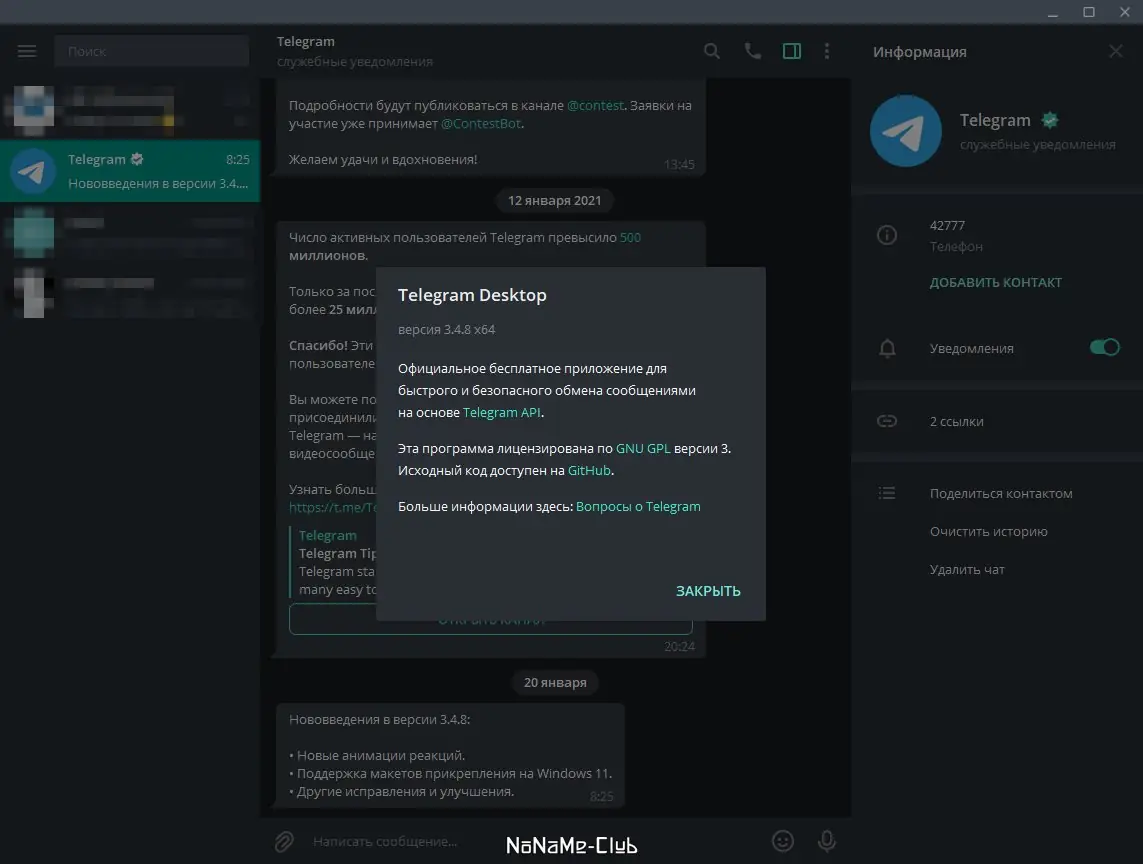Viewport: 1143px width, 864px height.
Task: Maximize the Telegram window
Action: (x=1088, y=12)
